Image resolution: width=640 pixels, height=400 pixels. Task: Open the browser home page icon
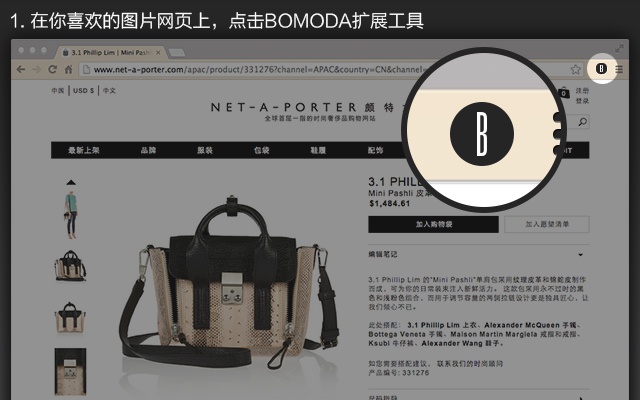[x=68, y=69]
